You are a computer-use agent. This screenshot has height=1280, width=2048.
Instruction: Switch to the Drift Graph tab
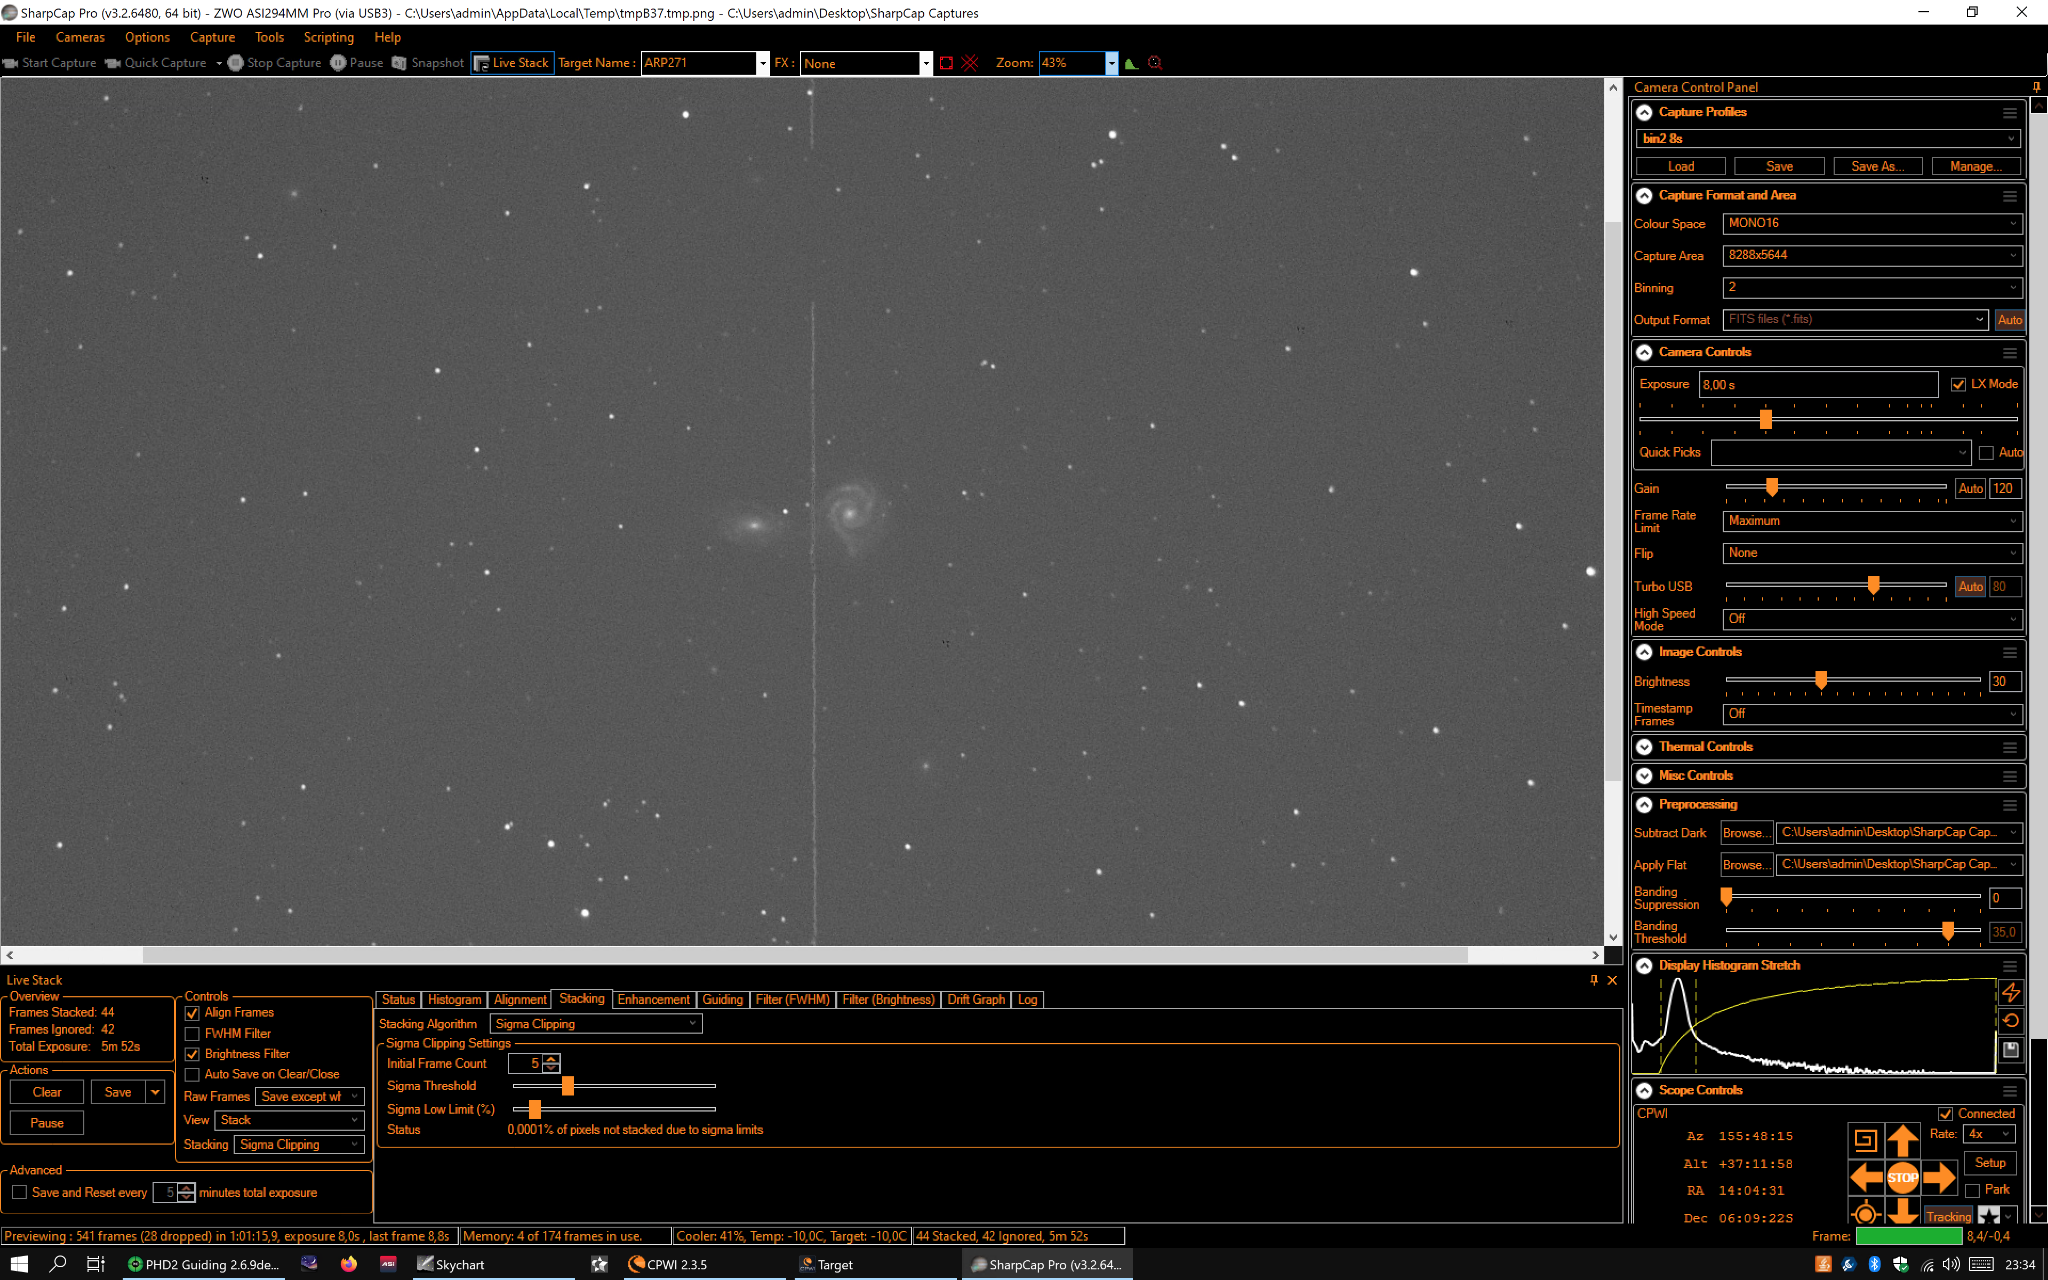tap(976, 1000)
